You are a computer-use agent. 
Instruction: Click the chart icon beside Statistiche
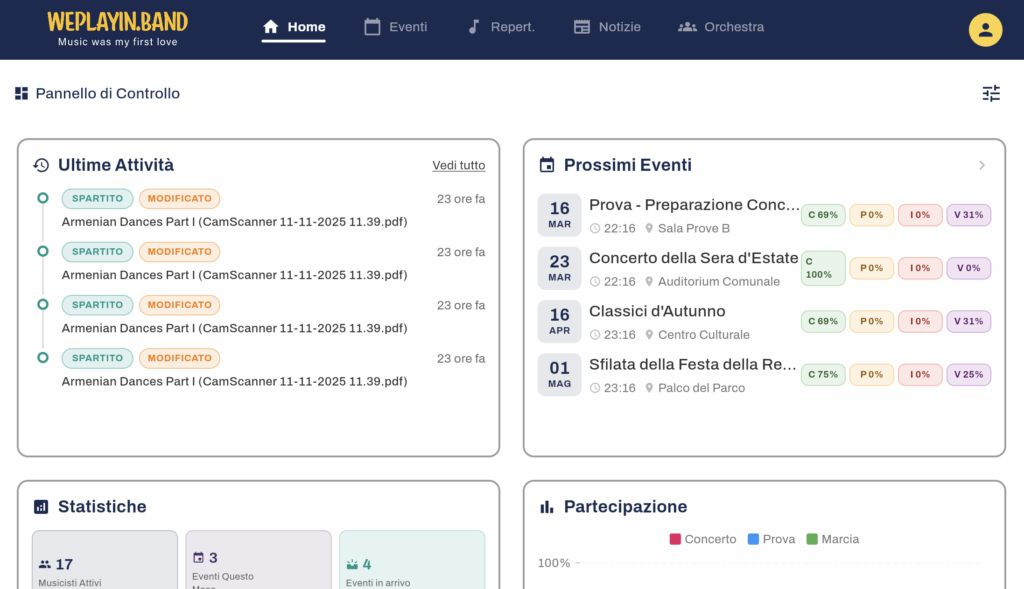tap(41, 507)
